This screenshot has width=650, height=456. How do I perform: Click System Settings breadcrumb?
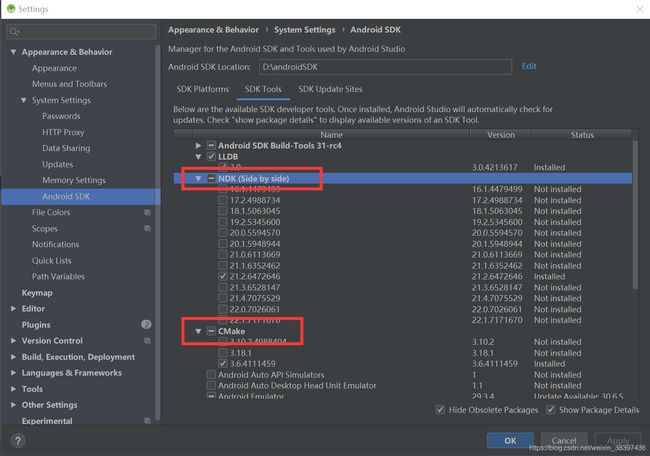click(305, 30)
